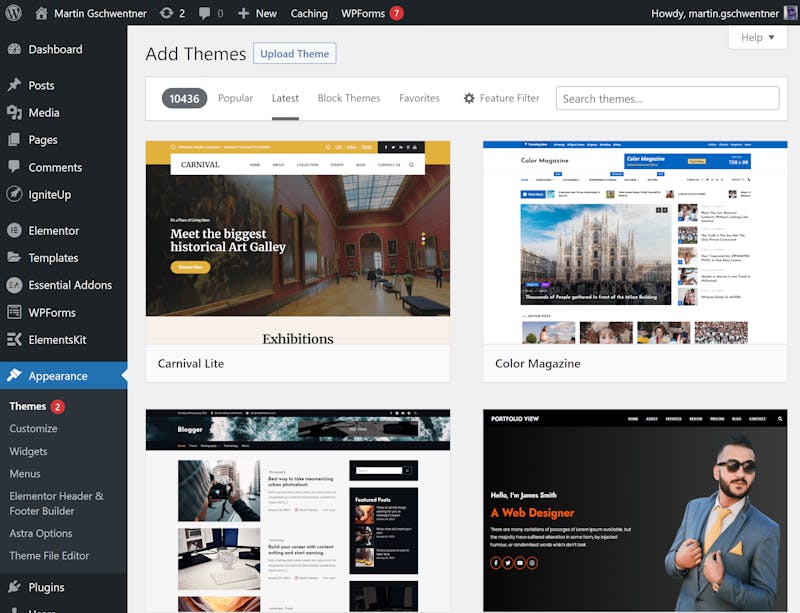
Task: Click the WPForms sidebar icon
Action: 14,312
